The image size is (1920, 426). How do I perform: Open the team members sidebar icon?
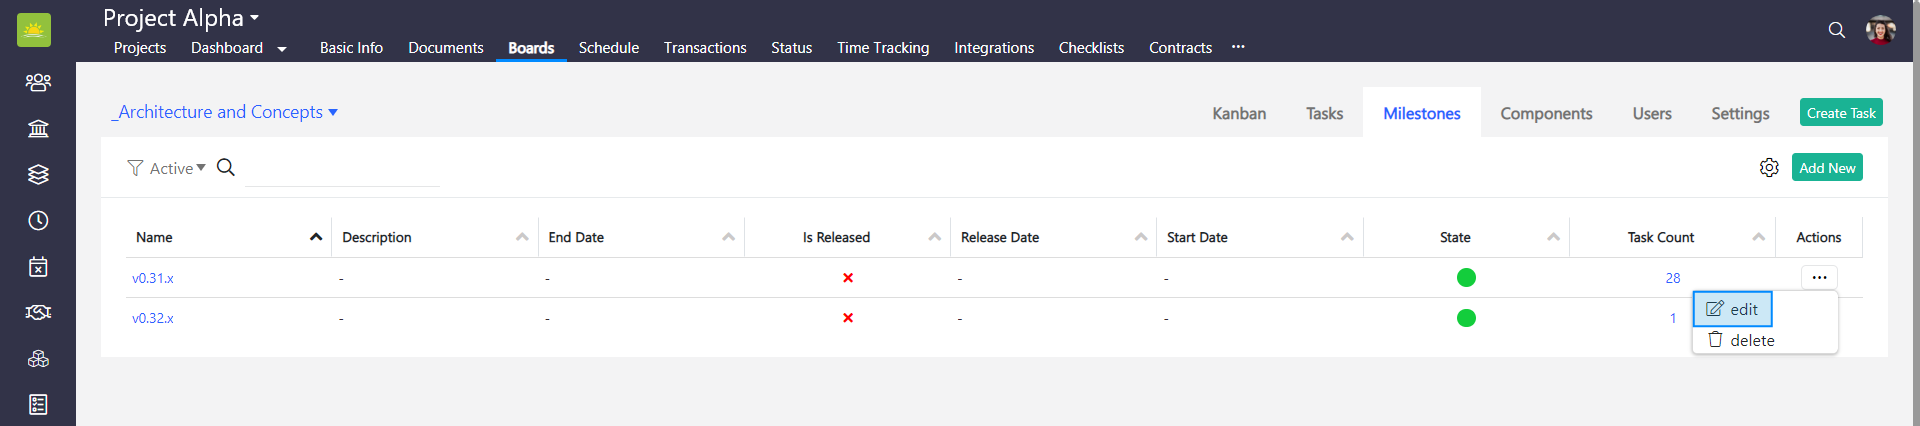click(38, 82)
